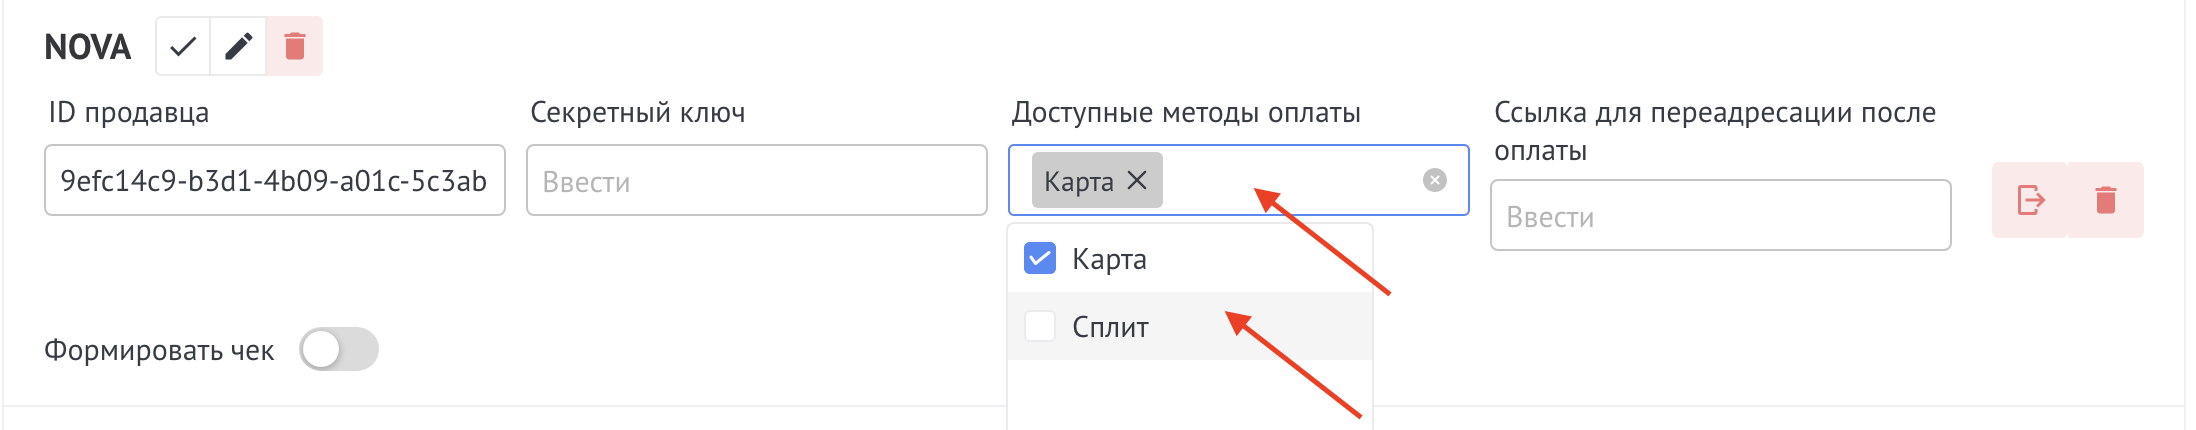Click the redirect link input field
2196x430 pixels.
coord(1721,215)
